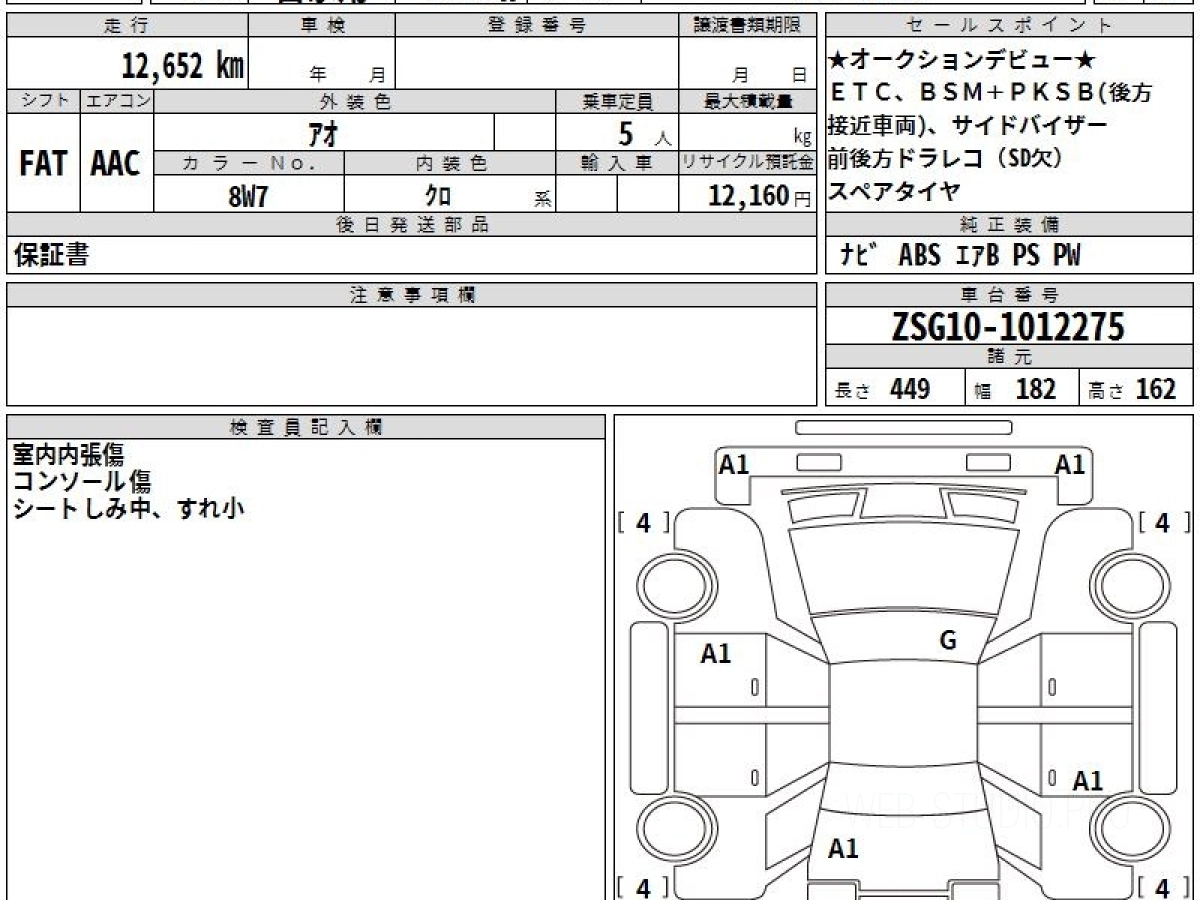Select exterior color value アオ

coord(325,133)
